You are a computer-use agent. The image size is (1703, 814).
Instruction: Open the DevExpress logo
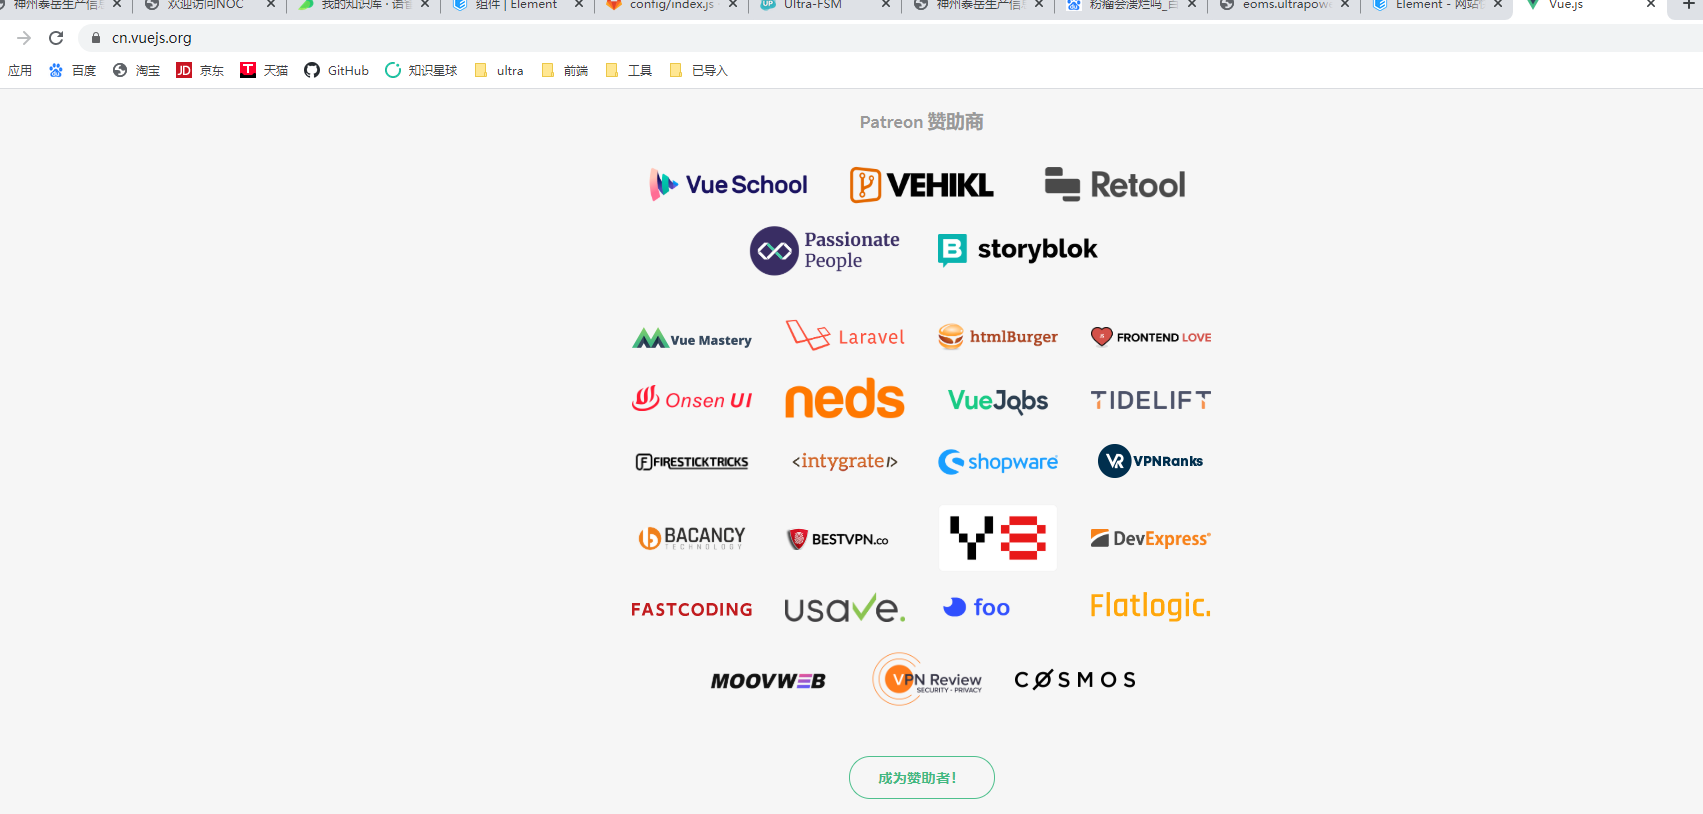tap(1151, 538)
